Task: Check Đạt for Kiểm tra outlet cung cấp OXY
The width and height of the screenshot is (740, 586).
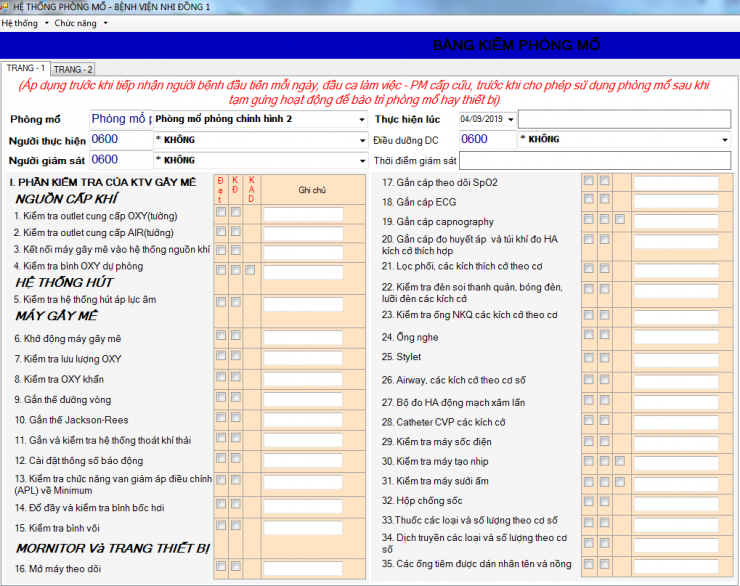Action: point(220,212)
